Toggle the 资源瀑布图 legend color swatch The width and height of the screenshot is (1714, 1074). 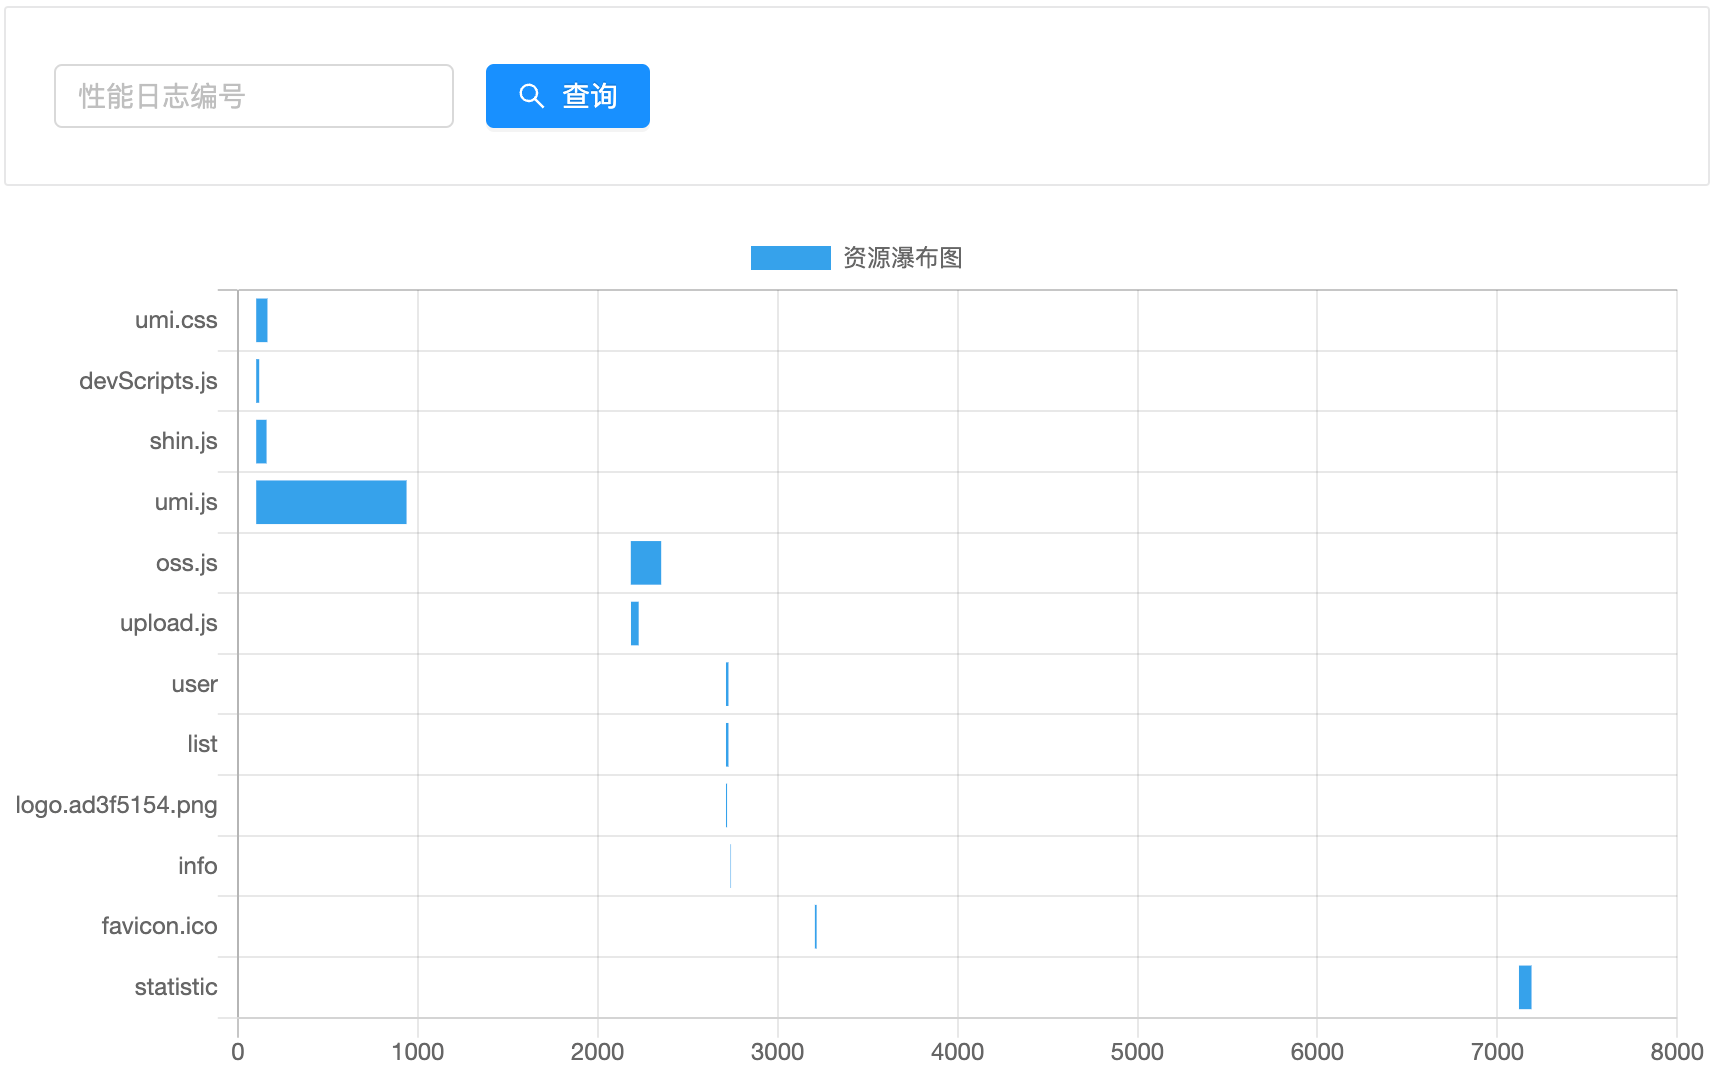click(790, 258)
